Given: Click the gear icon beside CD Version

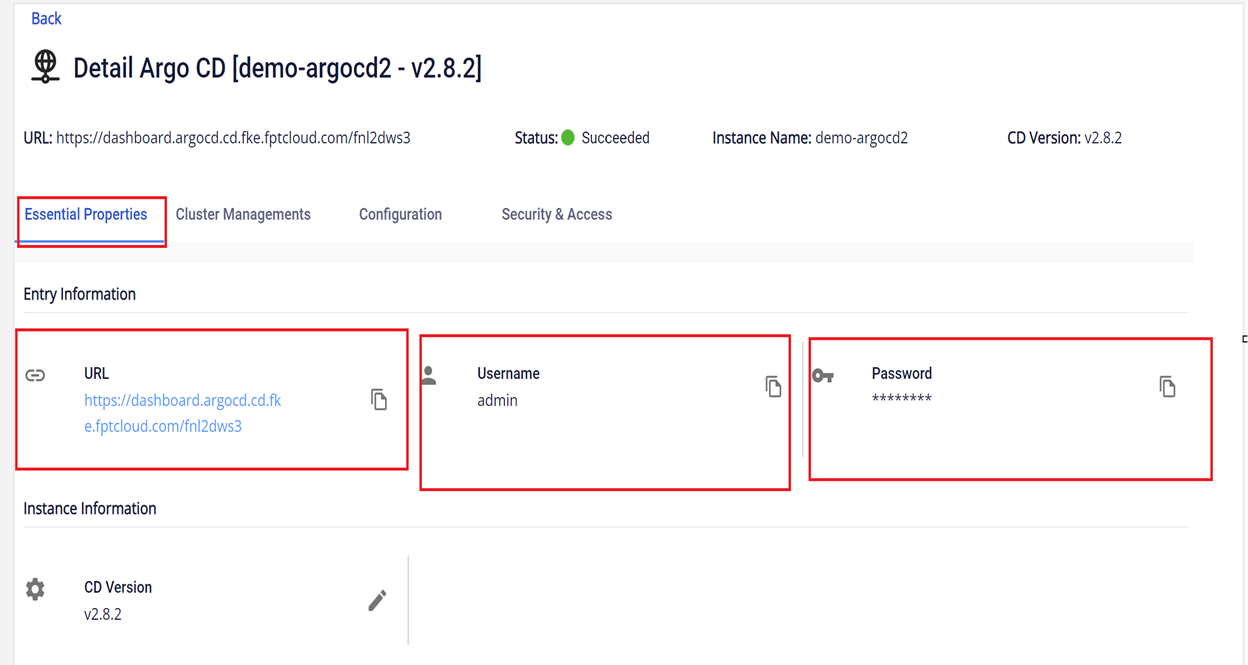Looking at the screenshot, I should (x=35, y=589).
